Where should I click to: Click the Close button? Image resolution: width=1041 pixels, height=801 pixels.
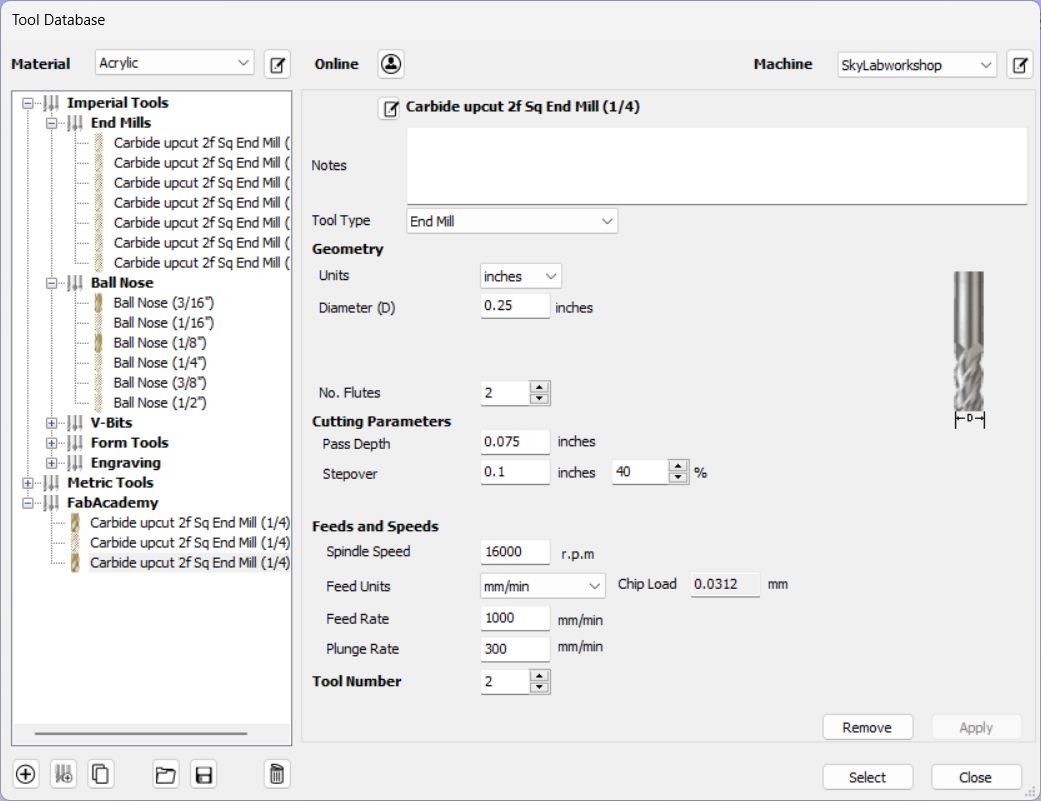(x=976, y=777)
